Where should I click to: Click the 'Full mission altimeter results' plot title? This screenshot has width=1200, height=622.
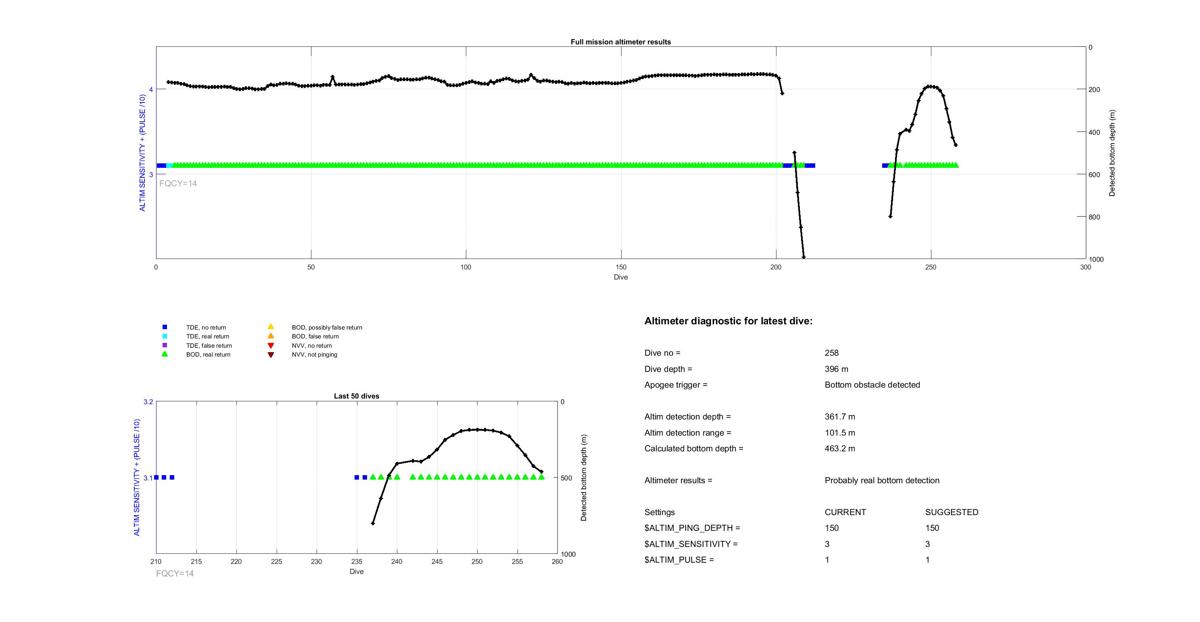[x=620, y=42]
